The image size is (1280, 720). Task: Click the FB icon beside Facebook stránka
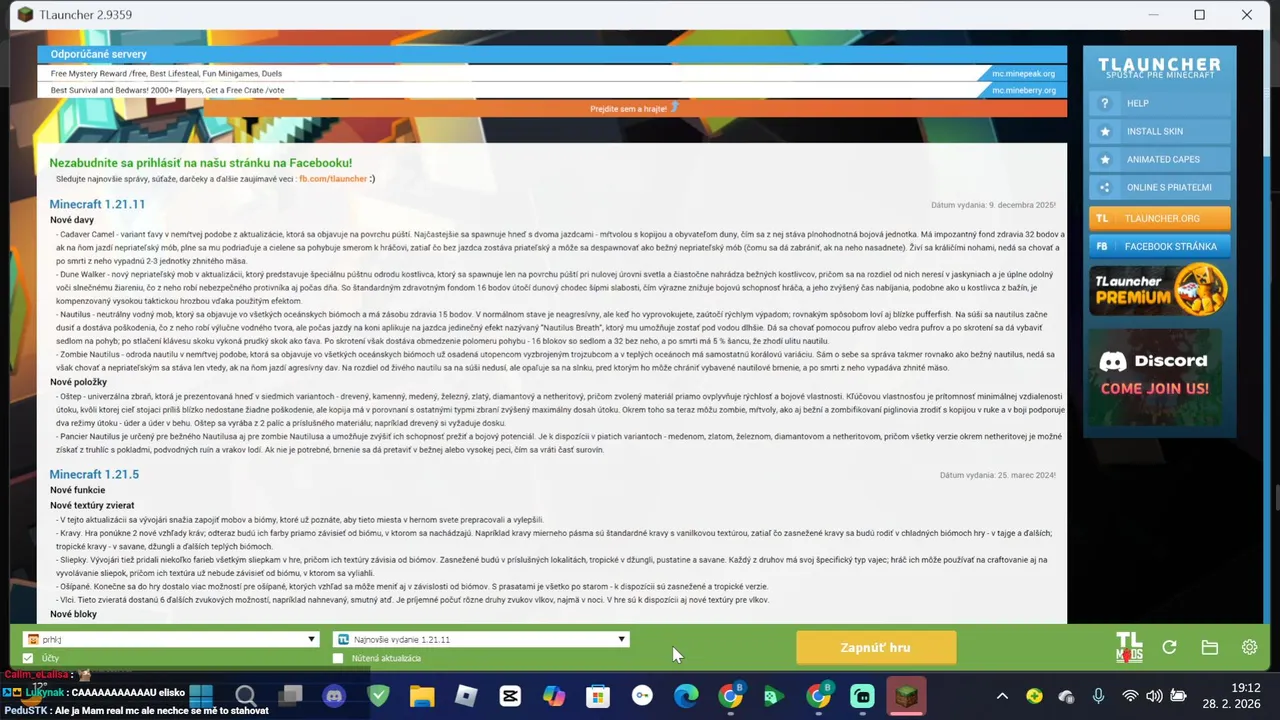click(1102, 246)
